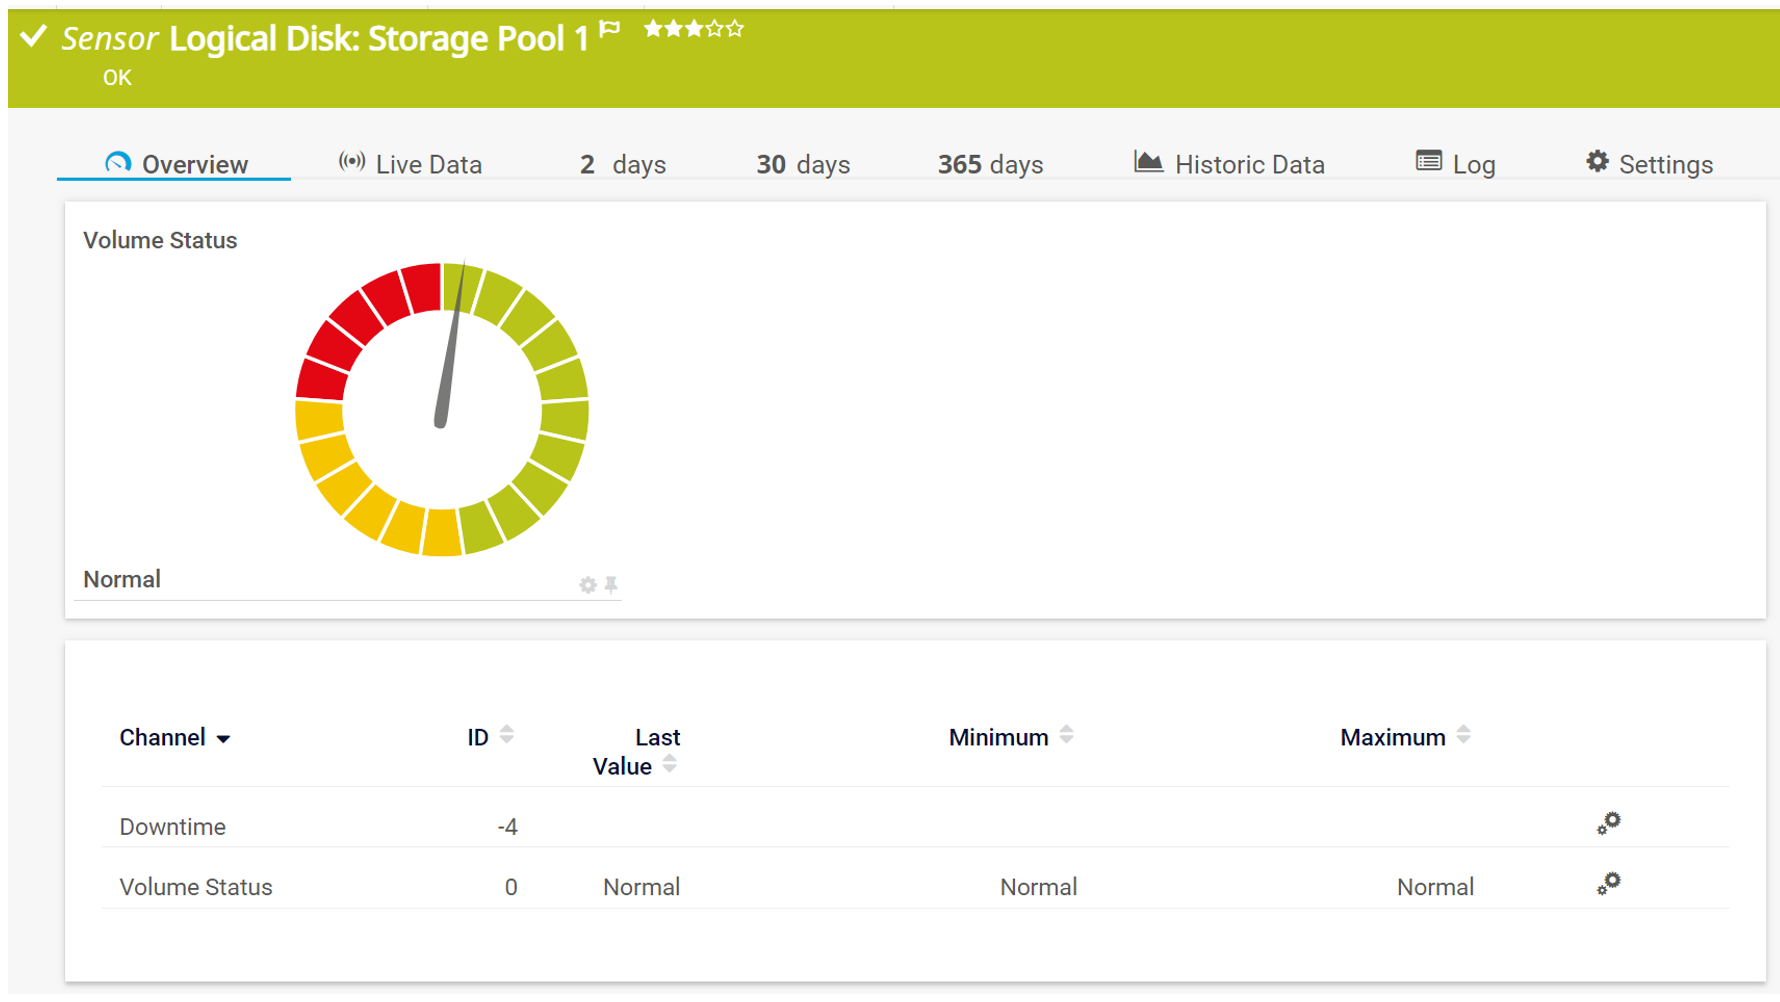The image size is (1780, 1002).
Task: Sort by Last Value column arrows
Action: pyautogui.click(x=670, y=765)
